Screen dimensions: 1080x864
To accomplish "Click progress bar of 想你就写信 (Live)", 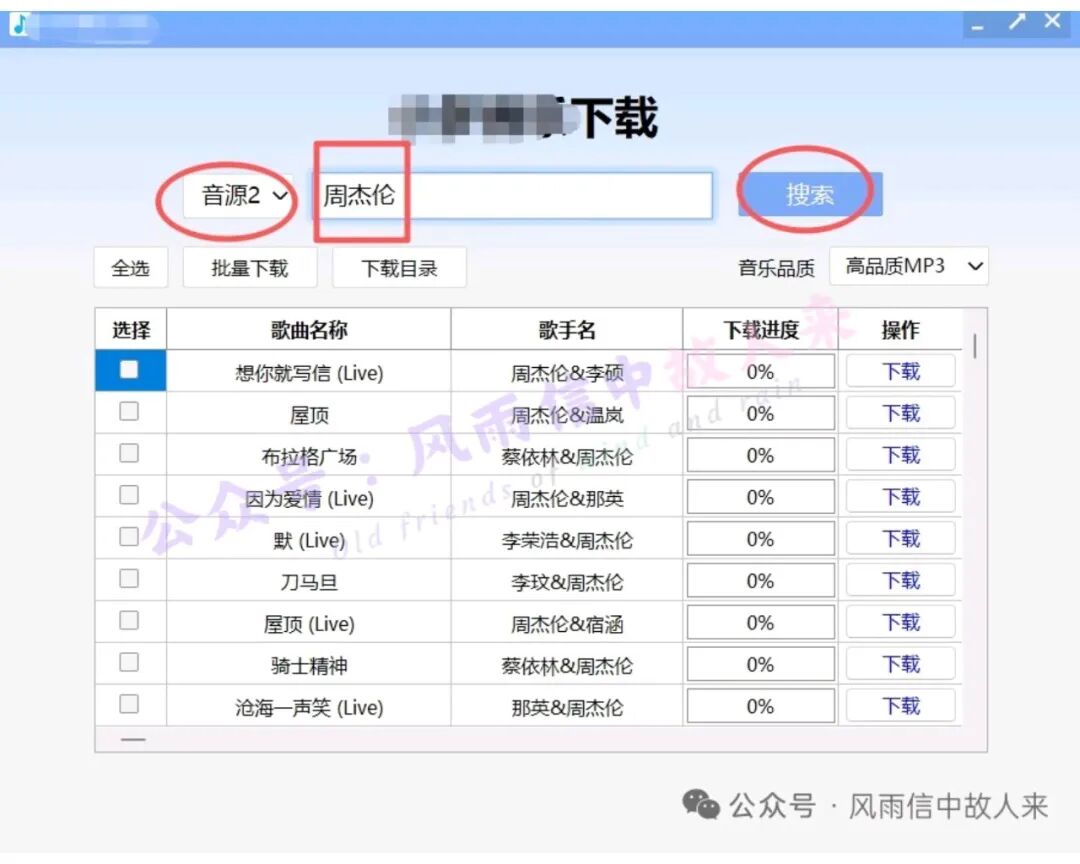I will pyautogui.click(x=761, y=371).
